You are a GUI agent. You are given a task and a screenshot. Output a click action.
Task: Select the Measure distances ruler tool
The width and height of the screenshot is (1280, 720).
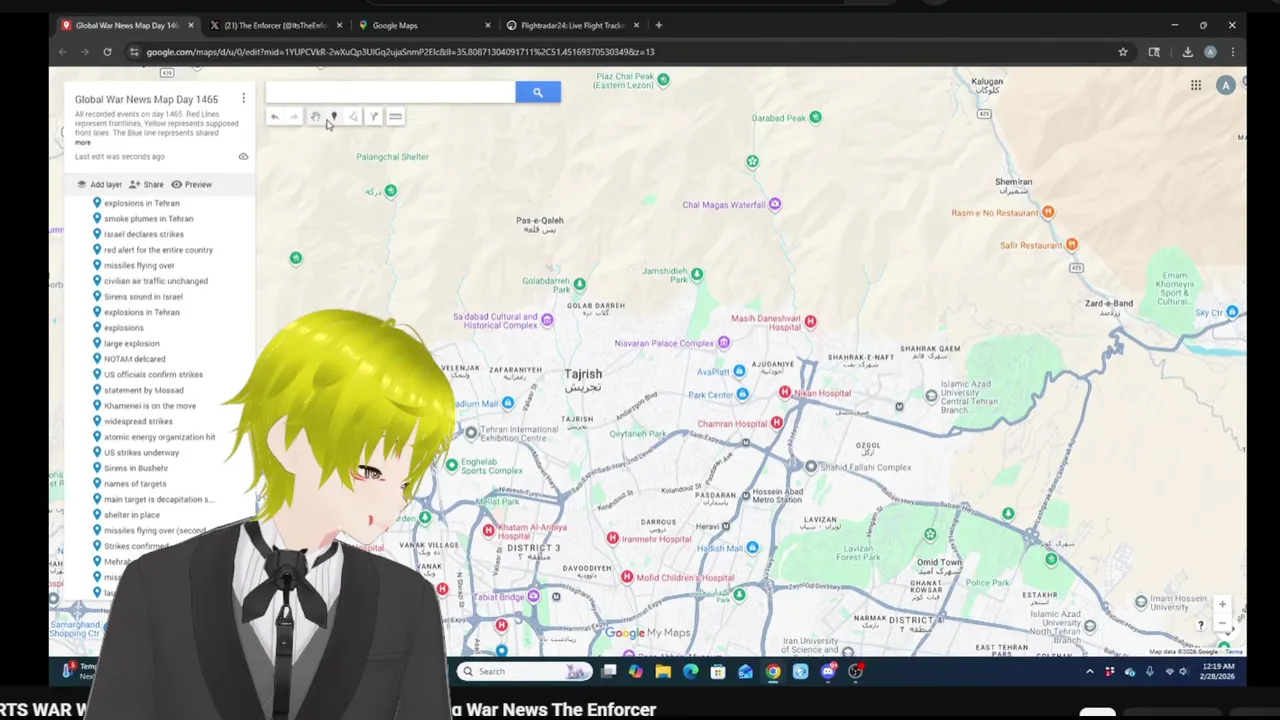click(395, 117)
